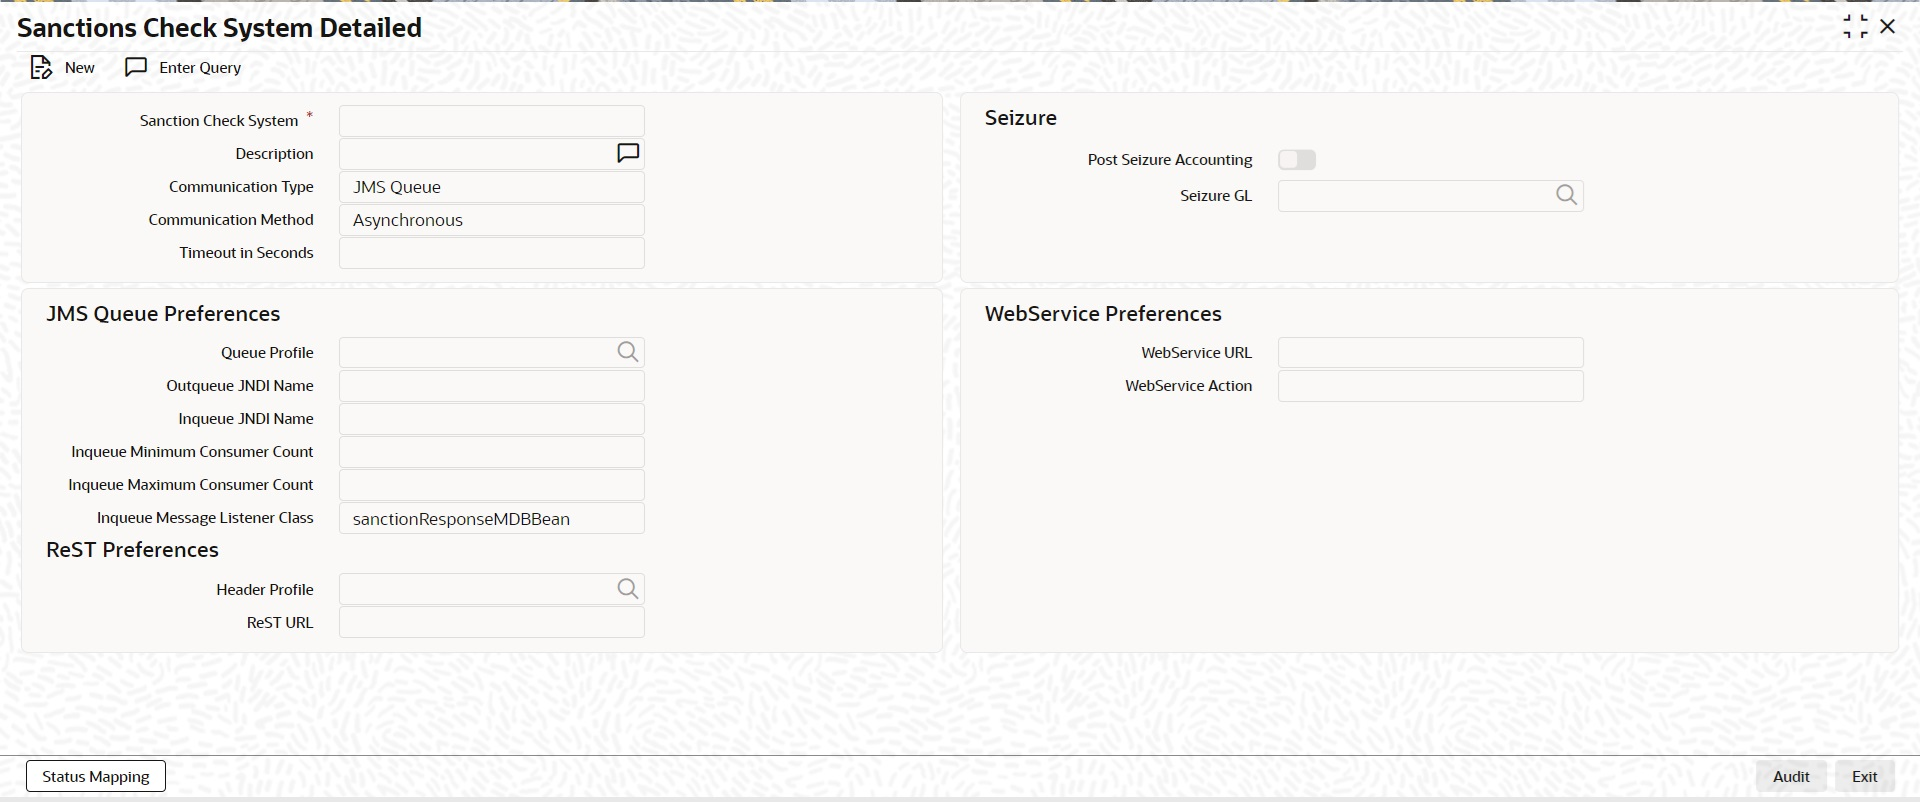Focus the Inqueue JNDI Name field
Screen dimensions: 1920x802
click(x=492, y=419)
